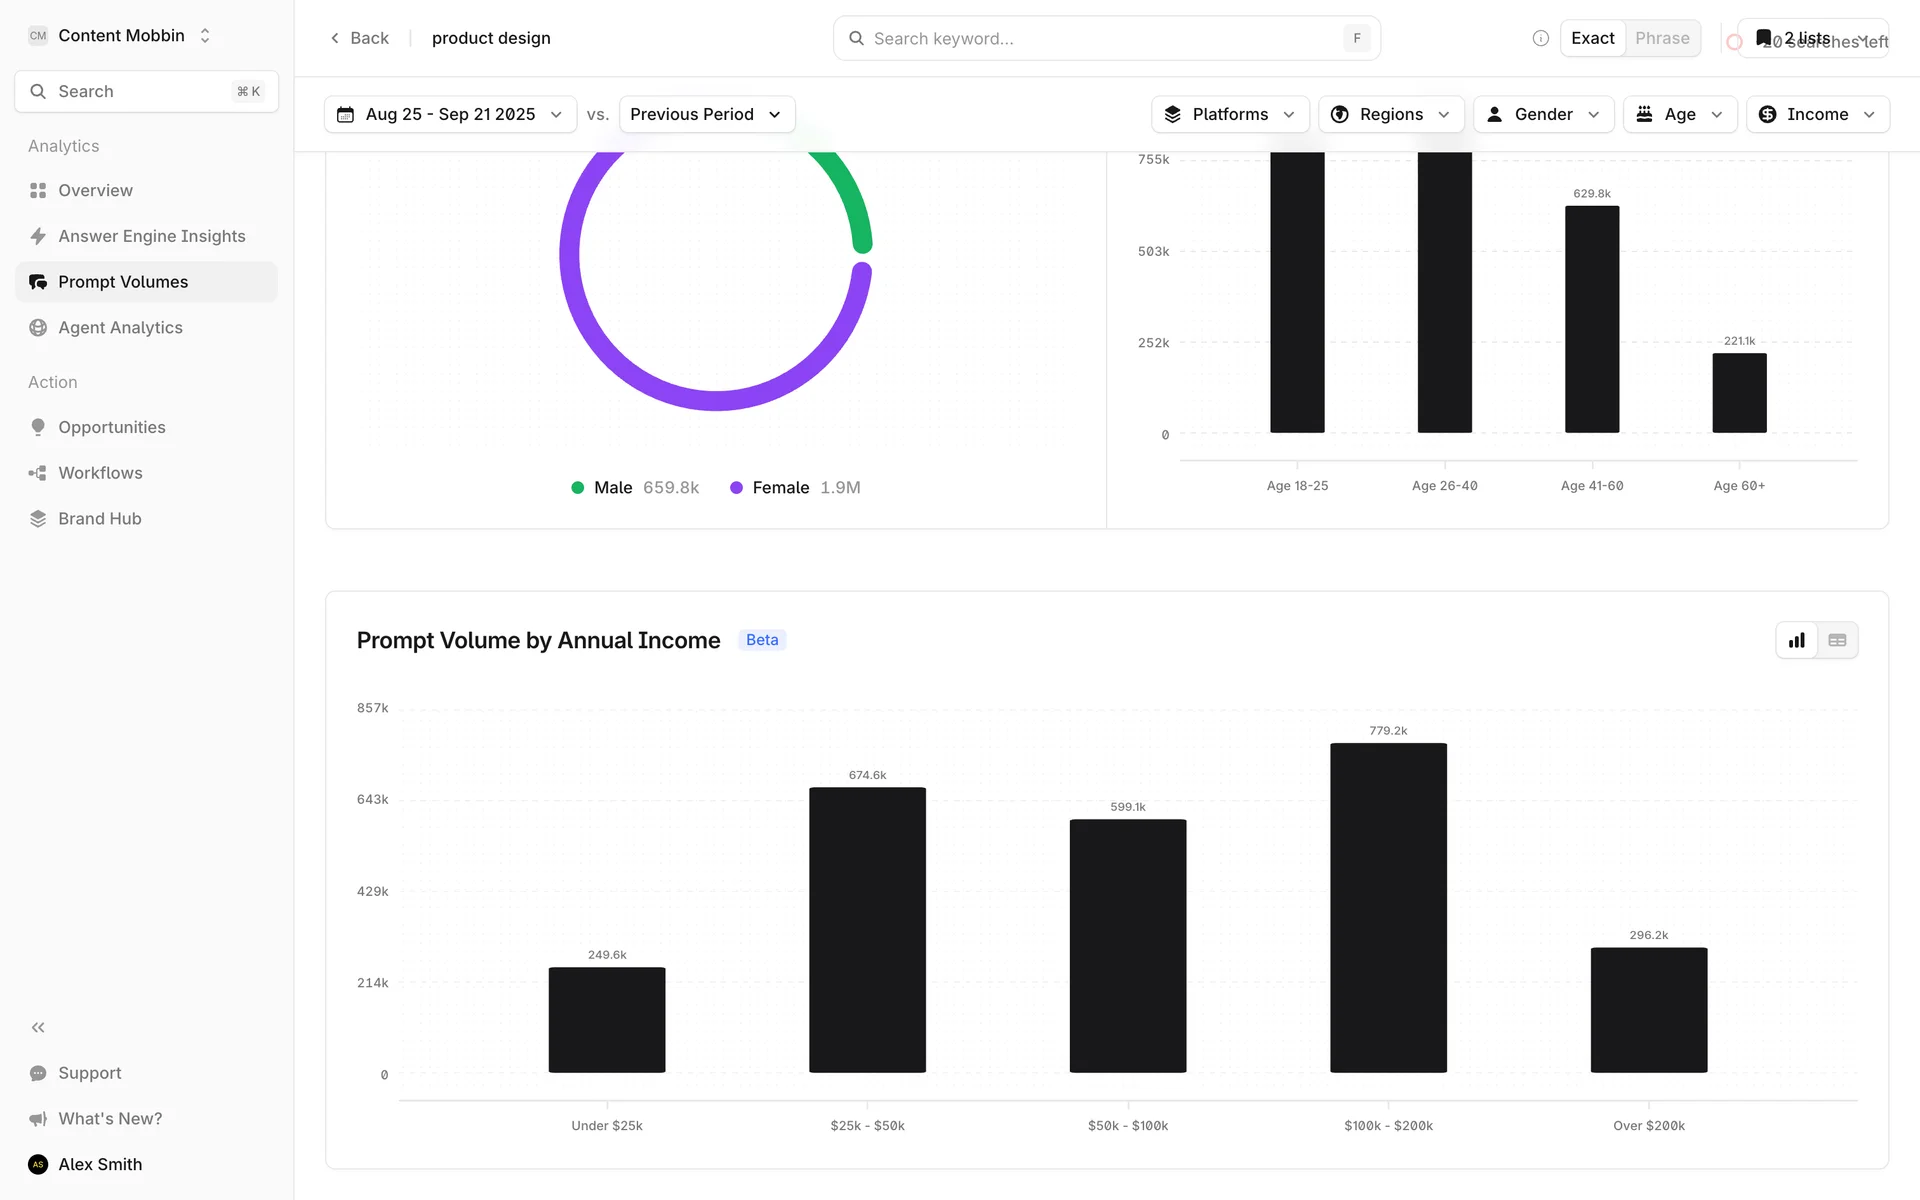This screenshot has width=1920, height=1200.
Task: Click the Answer Engine Insights lightning icon
Action: (x=38, y=236)
